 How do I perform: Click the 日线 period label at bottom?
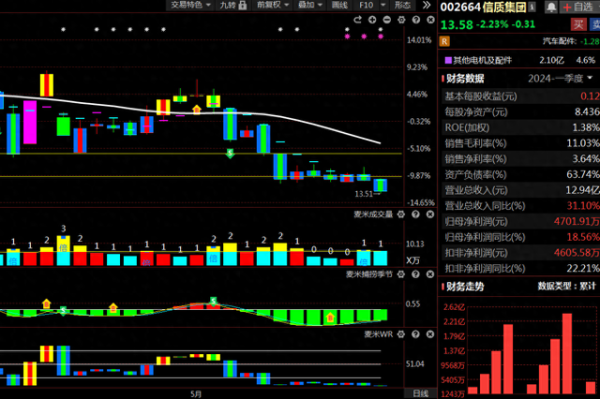420,394
